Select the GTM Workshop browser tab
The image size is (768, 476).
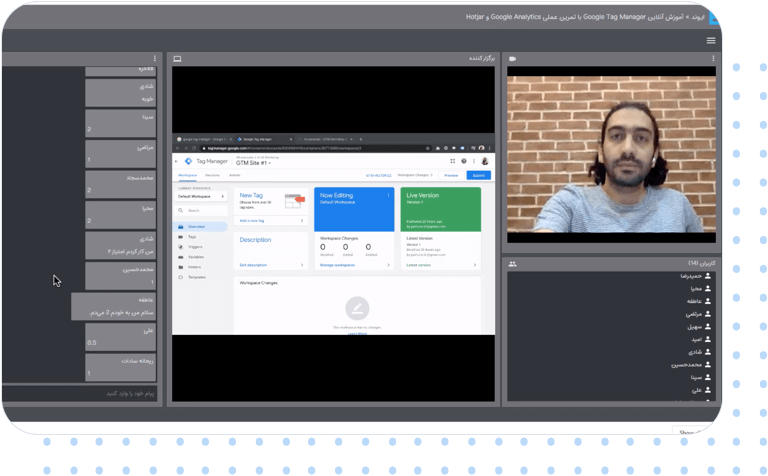coord(325,139)
